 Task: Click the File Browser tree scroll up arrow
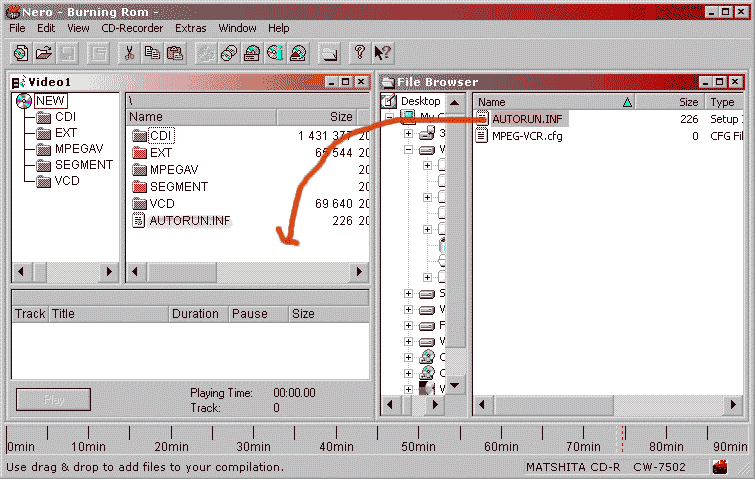[454, 102]
